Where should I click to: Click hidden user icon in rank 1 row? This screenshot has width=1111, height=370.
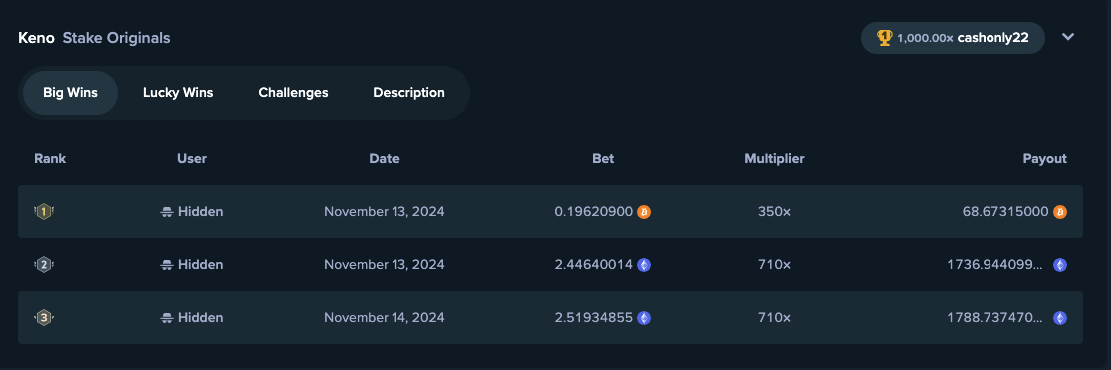167,211
